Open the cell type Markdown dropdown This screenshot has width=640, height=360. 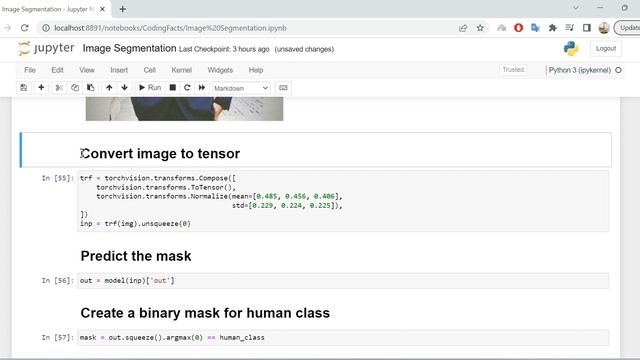pyautogui.click(x=241, y=88)
